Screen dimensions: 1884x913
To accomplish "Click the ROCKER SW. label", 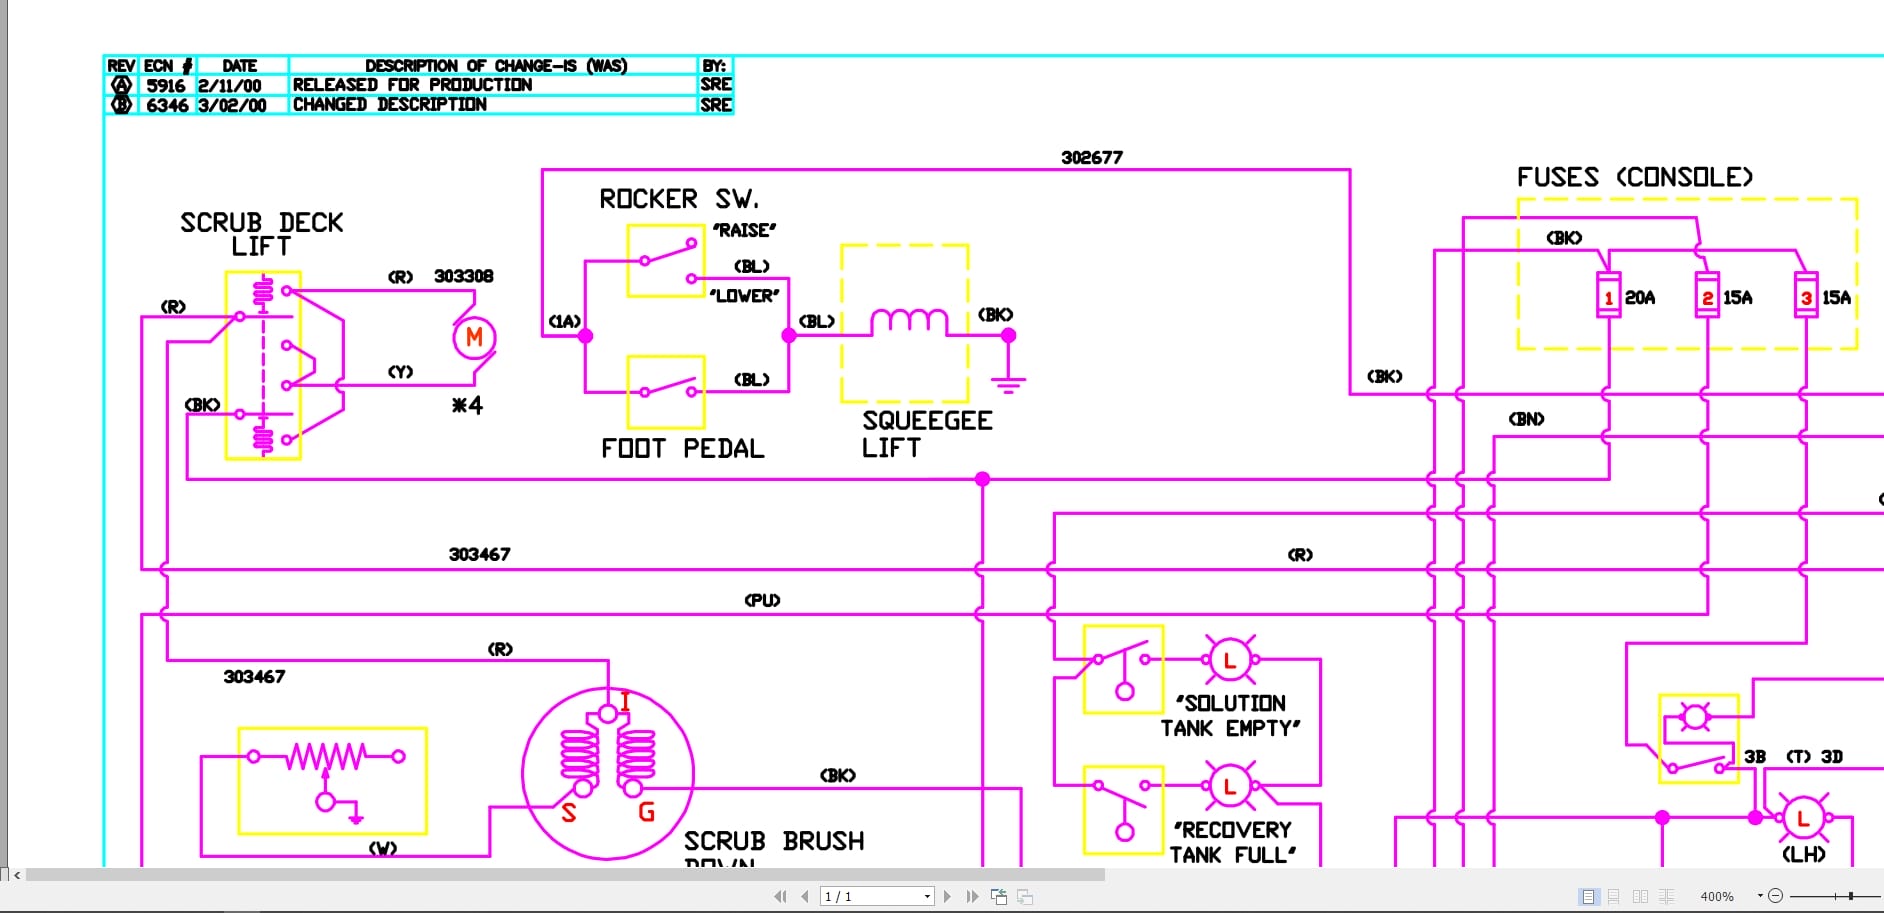I will [679, 199].
